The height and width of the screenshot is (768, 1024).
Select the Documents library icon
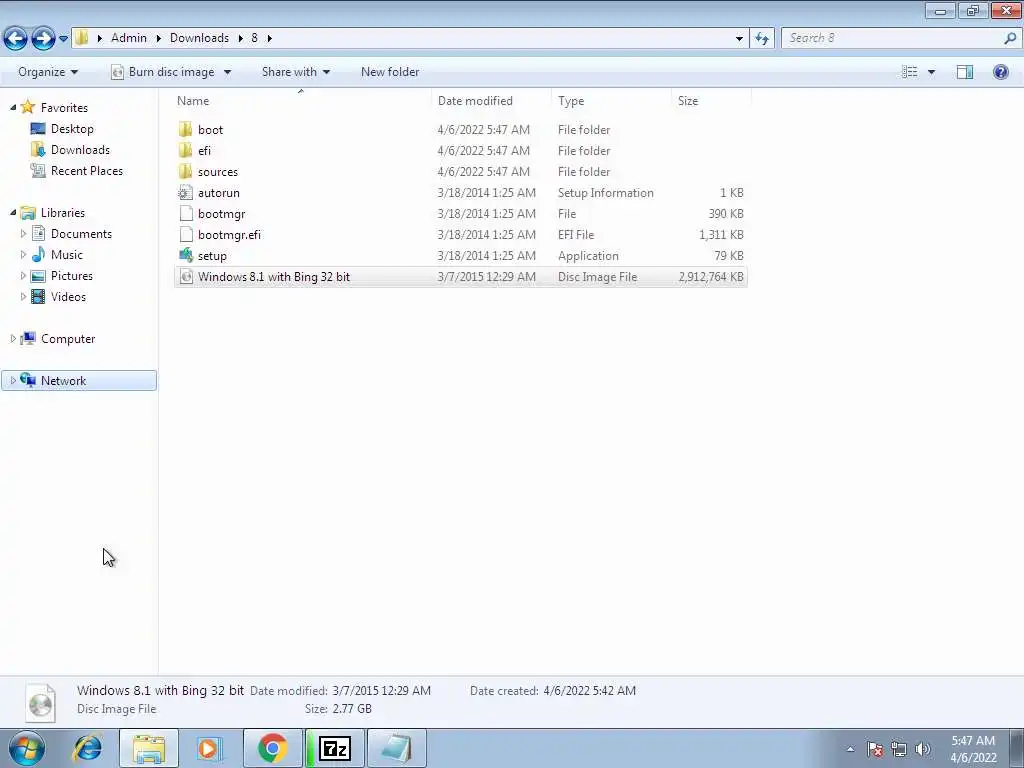pos(39,233)
